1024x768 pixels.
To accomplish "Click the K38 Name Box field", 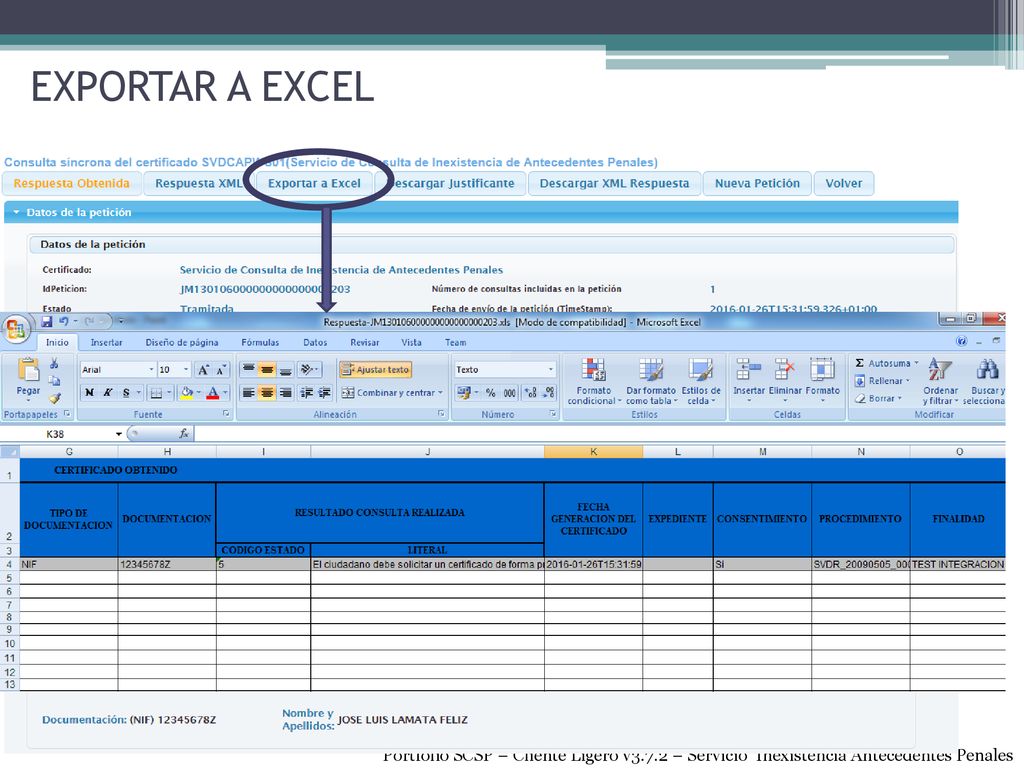I will pos(55,434).
